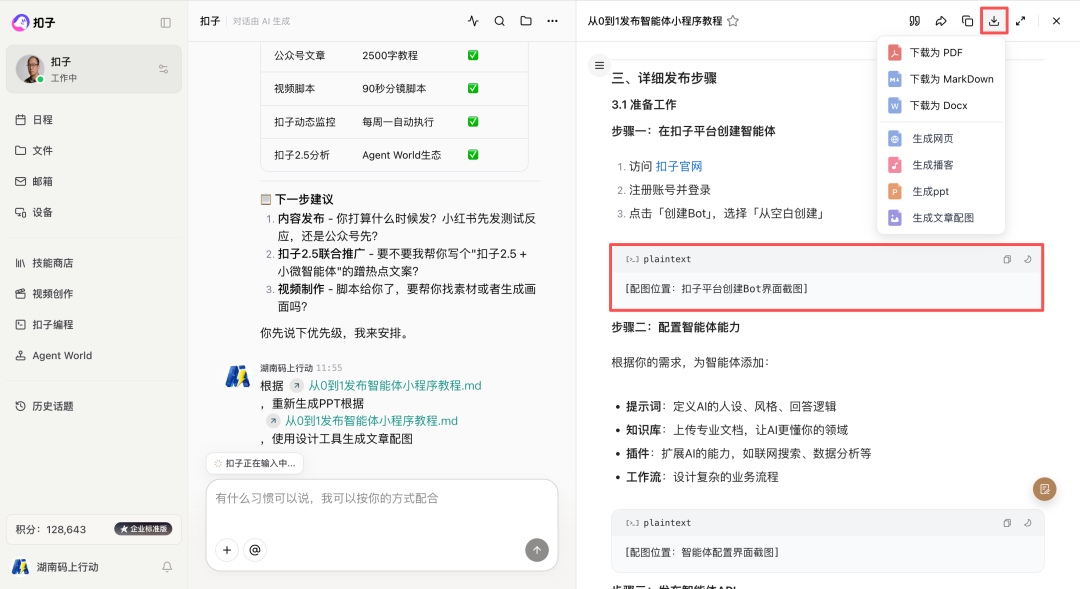The width and height of the screenshot is (1080, 589).
Task: Click the green check in 公众号文章 row
Action: (x=473, y=55)
